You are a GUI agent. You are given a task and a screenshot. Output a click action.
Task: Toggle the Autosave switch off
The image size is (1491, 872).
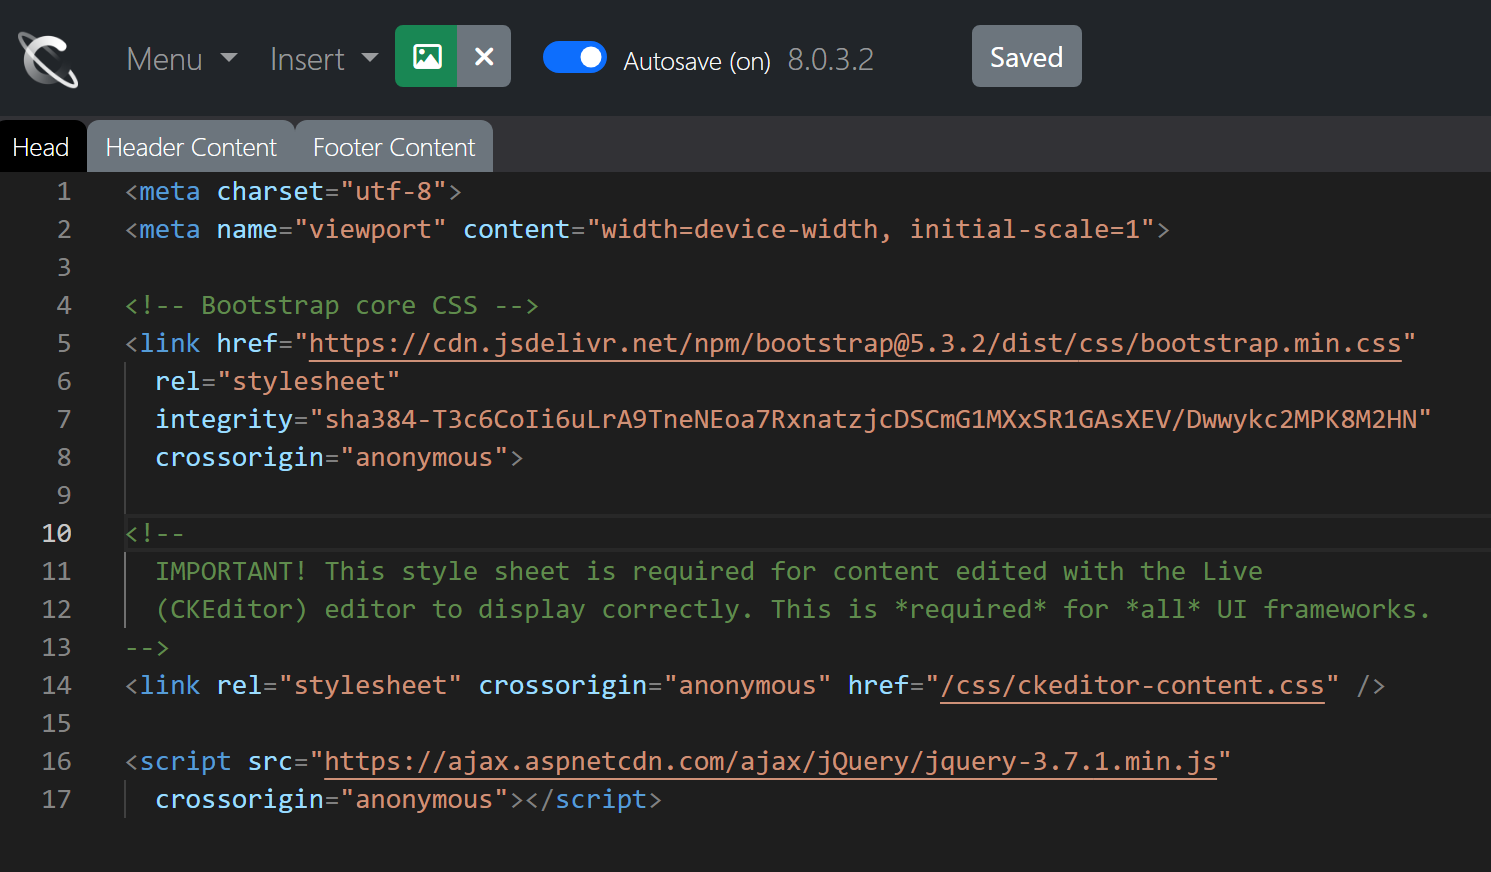[575, 57]
